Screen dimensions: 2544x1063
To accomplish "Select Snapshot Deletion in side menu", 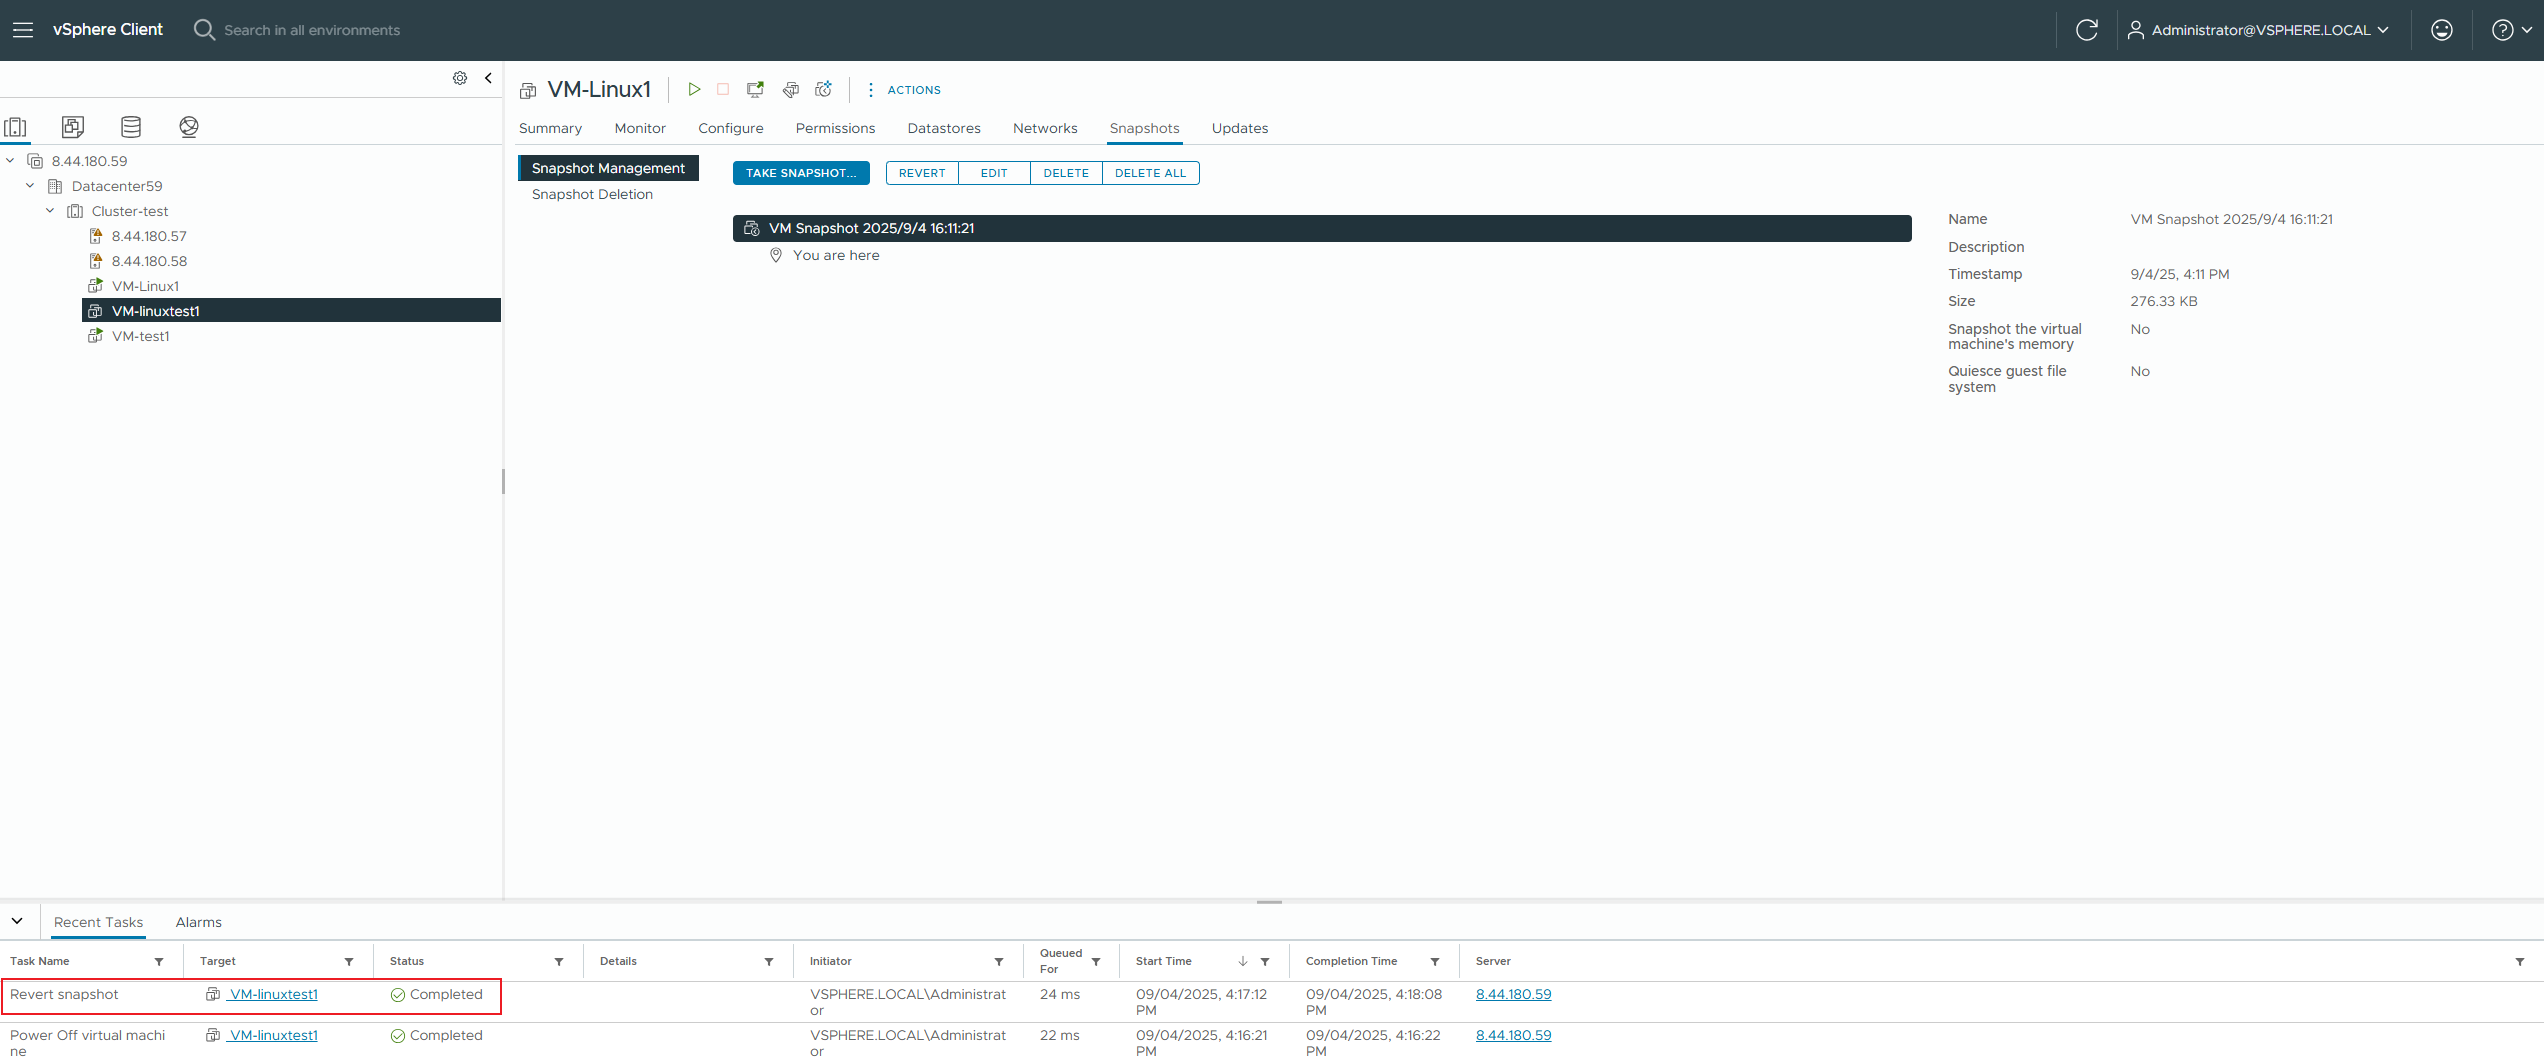I will [592, 194].
